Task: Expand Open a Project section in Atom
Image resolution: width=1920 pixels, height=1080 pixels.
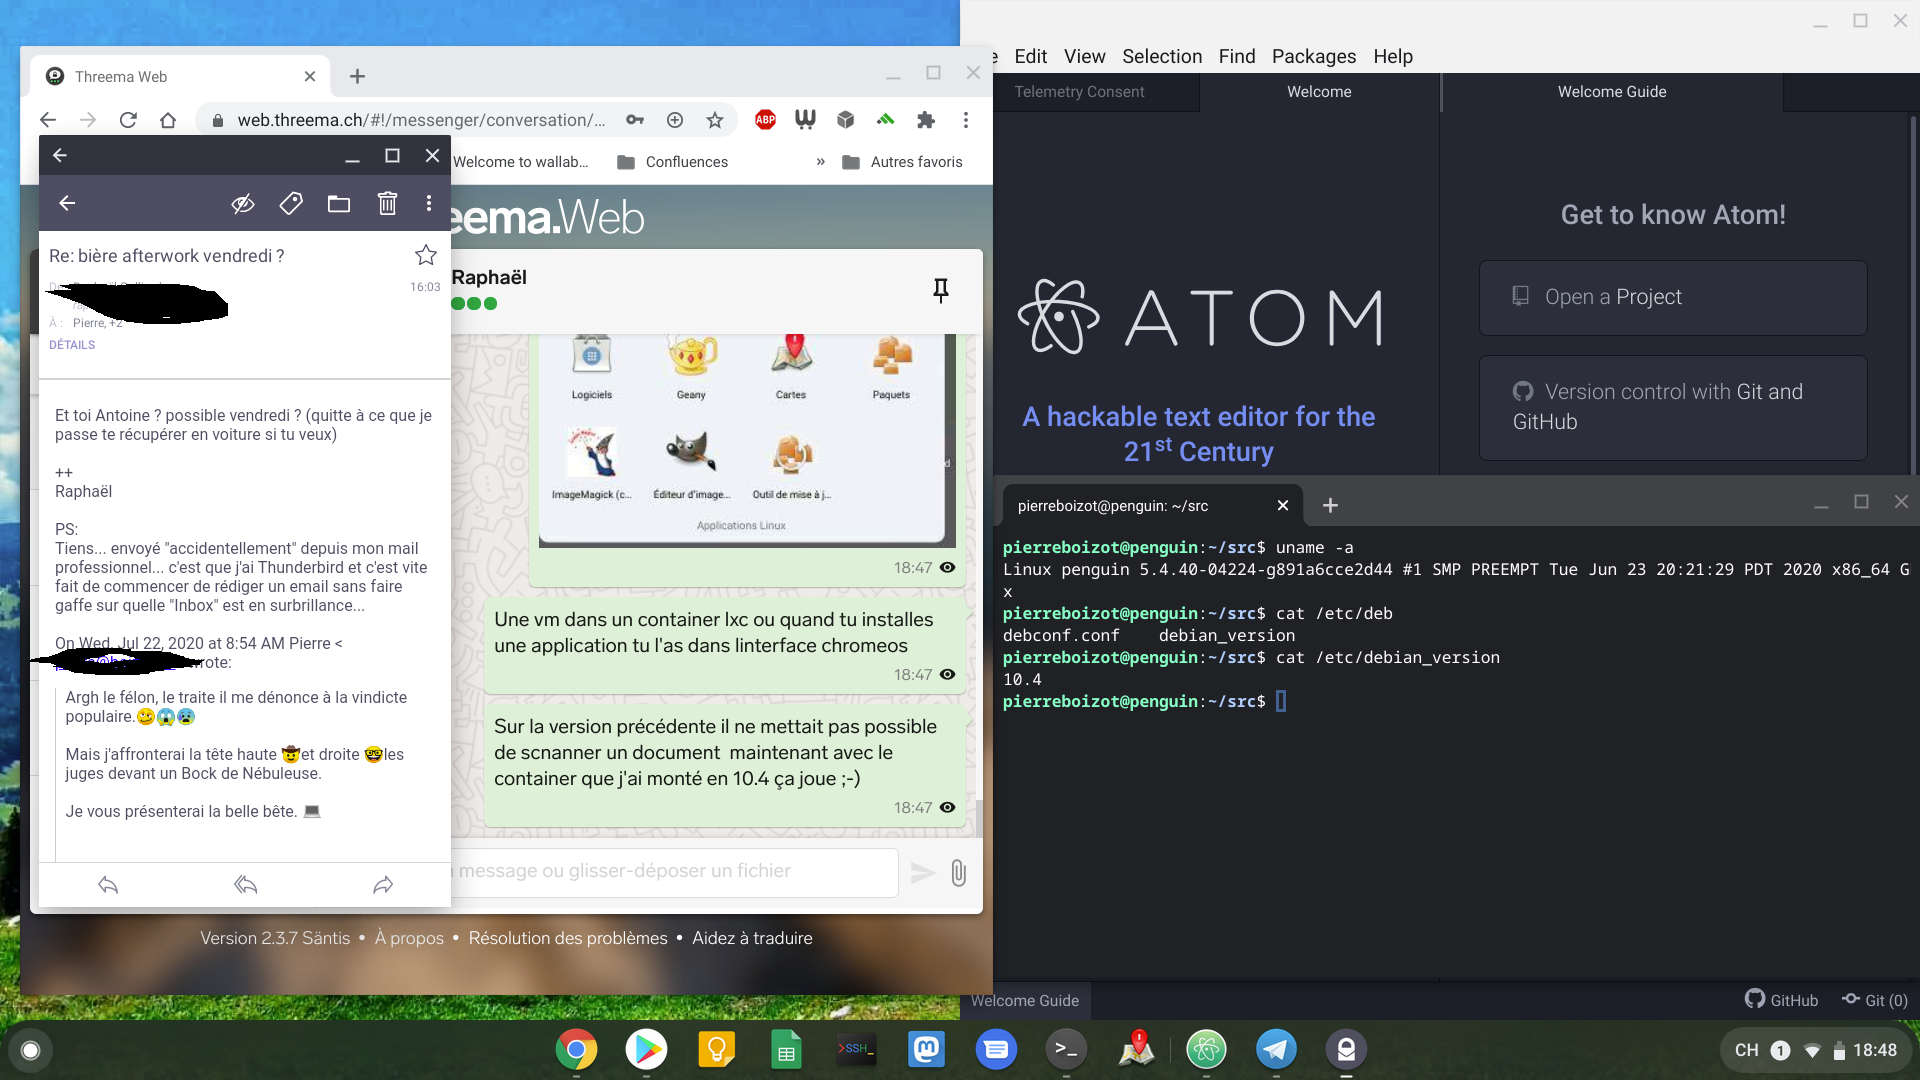Action: [1673, 298]
